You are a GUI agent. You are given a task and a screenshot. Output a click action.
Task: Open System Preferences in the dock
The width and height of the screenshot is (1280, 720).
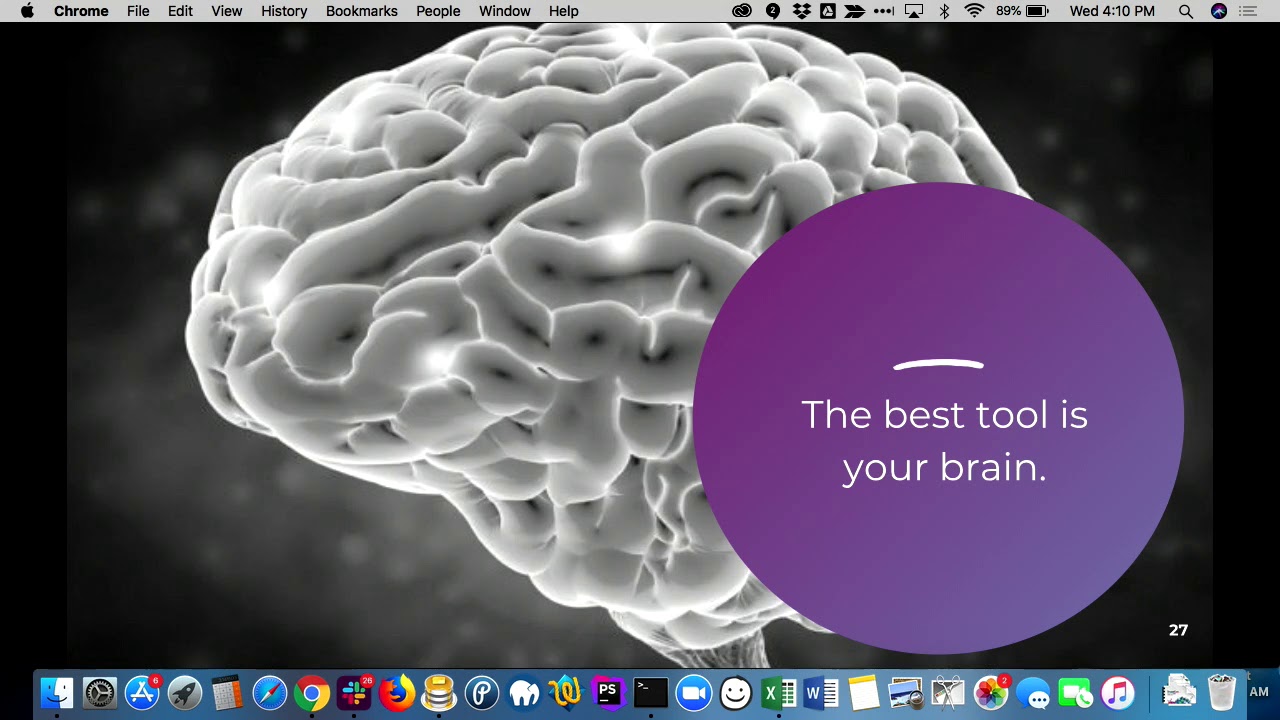click(100, 692)
